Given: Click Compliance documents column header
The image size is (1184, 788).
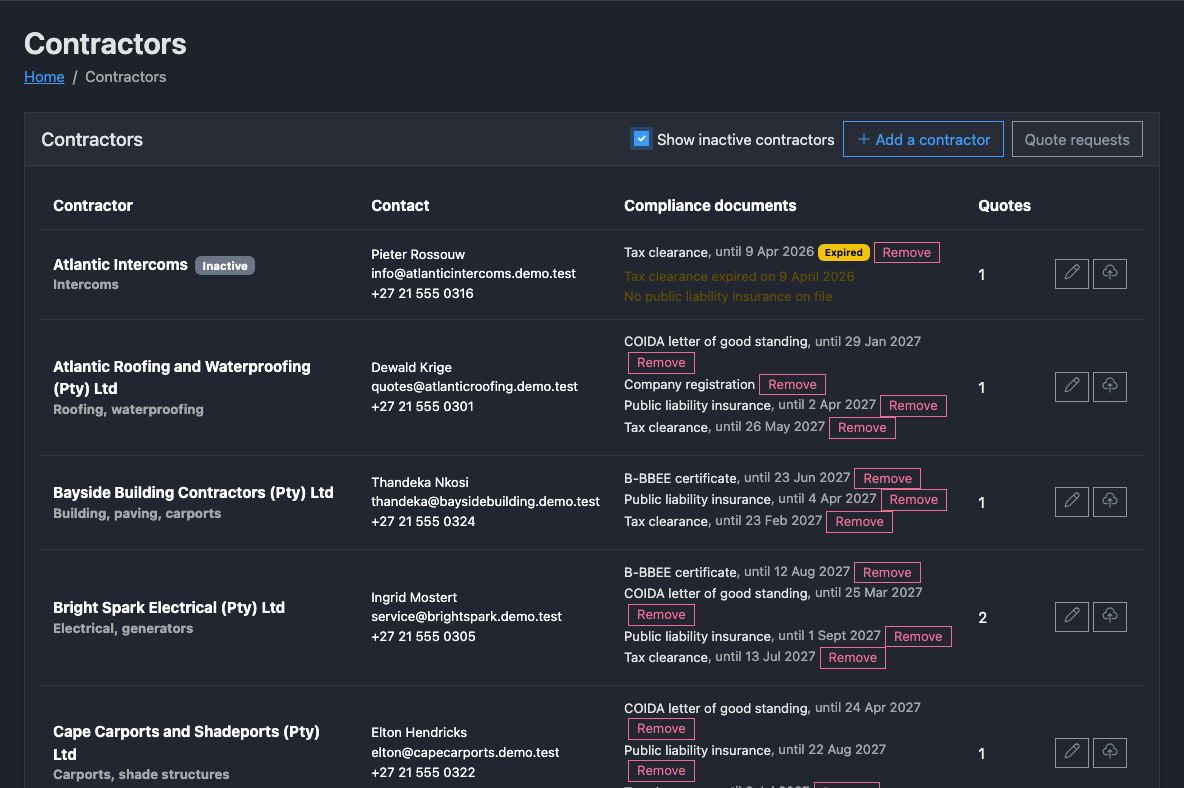Looking at the screenshot, I should (x=710, y=205).
